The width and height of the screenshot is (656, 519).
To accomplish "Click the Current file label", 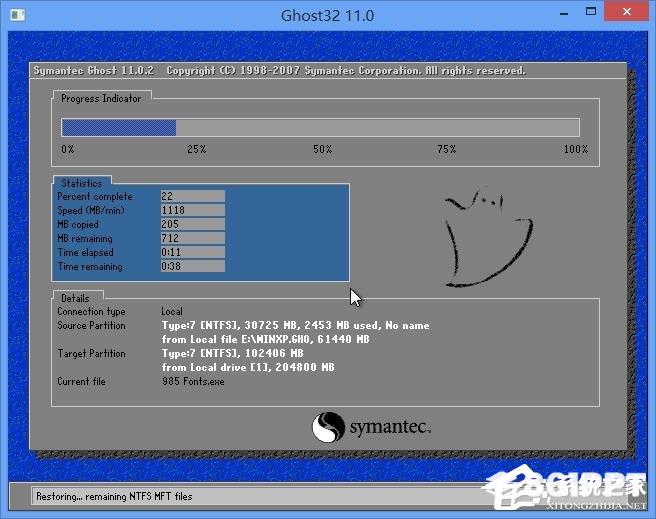I will tap(81, 381).
